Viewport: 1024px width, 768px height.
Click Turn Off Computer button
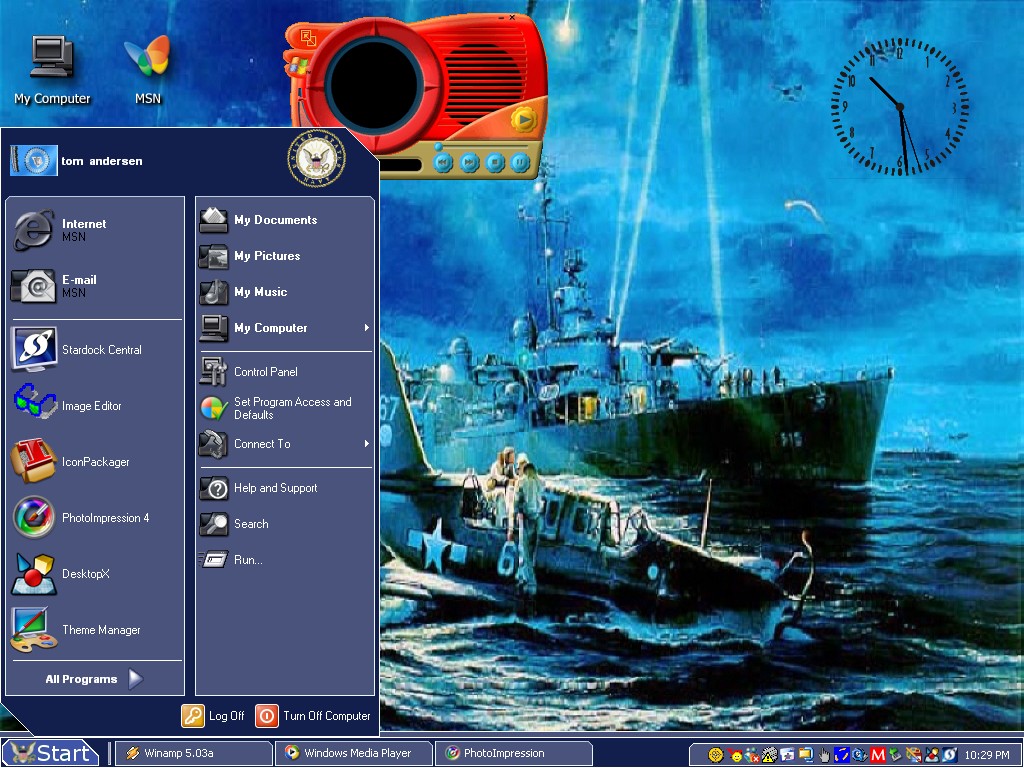[313, 716]
